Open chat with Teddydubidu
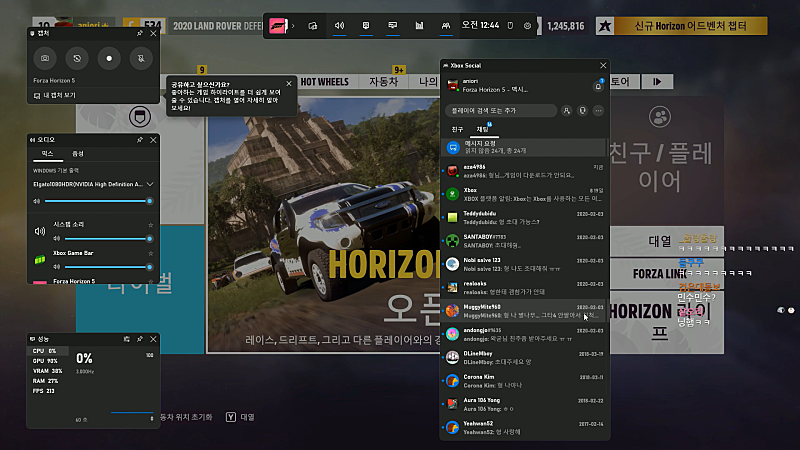 click(524, 218)
